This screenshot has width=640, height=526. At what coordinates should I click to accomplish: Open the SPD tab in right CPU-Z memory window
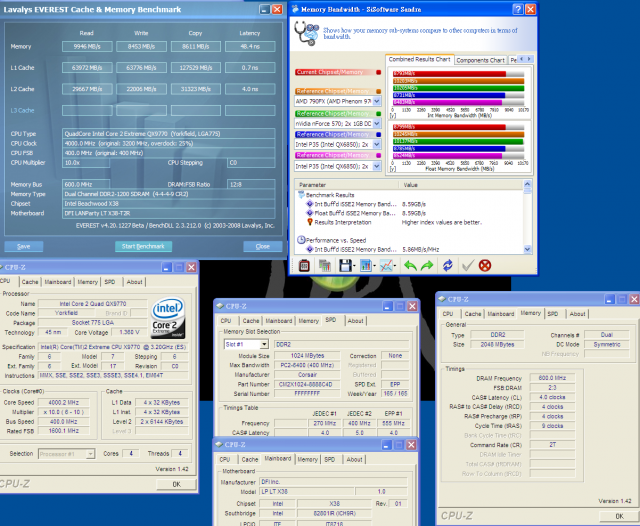553,314
